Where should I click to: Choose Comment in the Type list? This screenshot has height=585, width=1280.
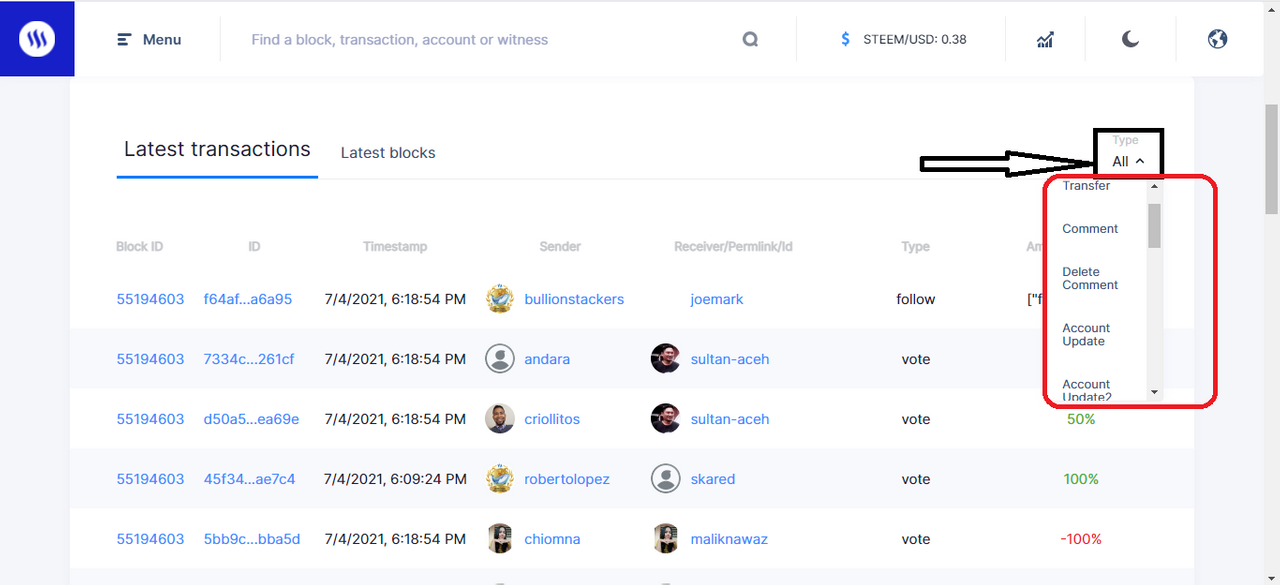[1090, 229]
